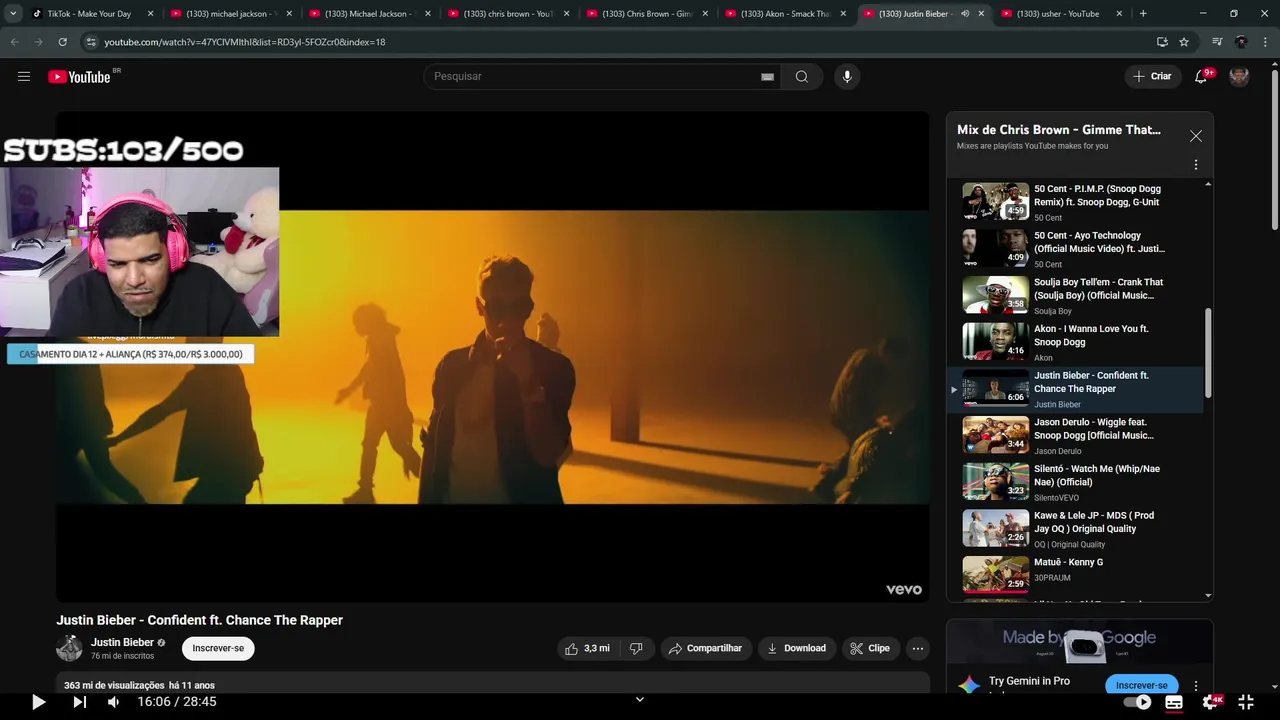1280x720 pixels.
Task: Reload the page in Chrome
Action: click(62, 42)
